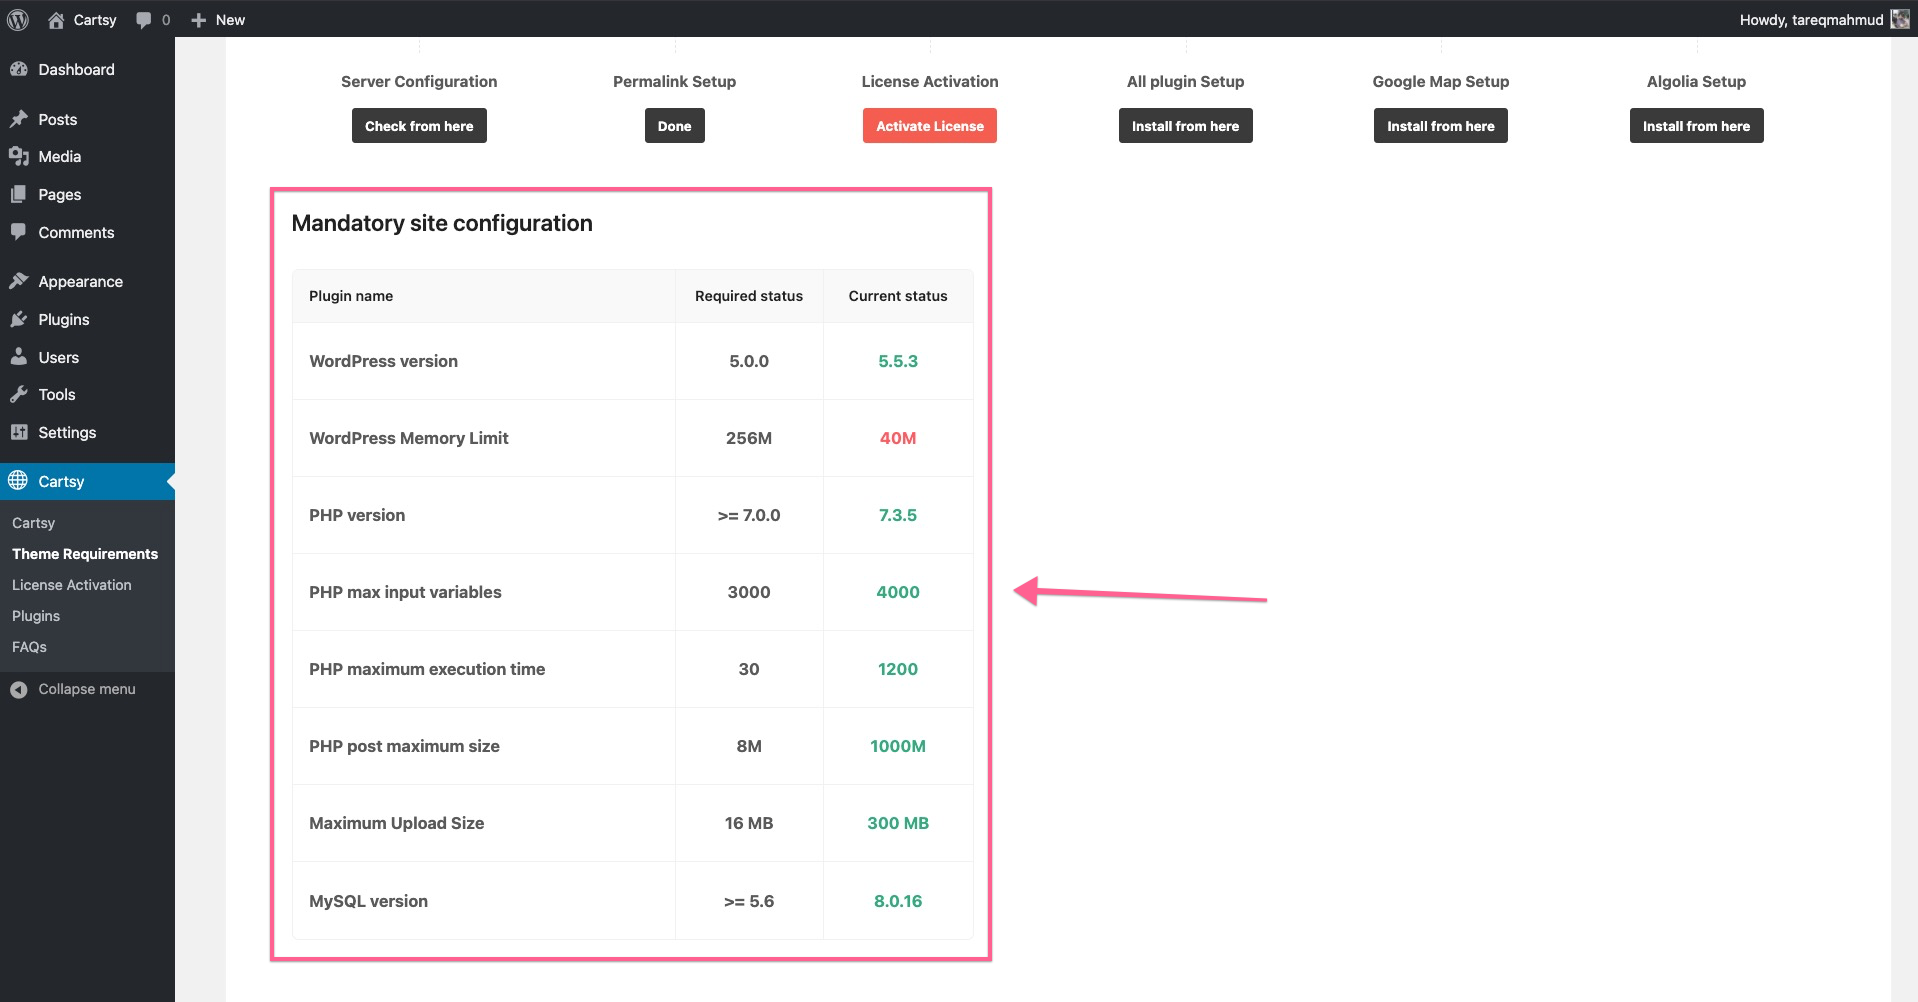The height and width of the screenshot is (1002, 1918).
Task: Click the WordPress Memory Limit label
Action: coord(408,438)
